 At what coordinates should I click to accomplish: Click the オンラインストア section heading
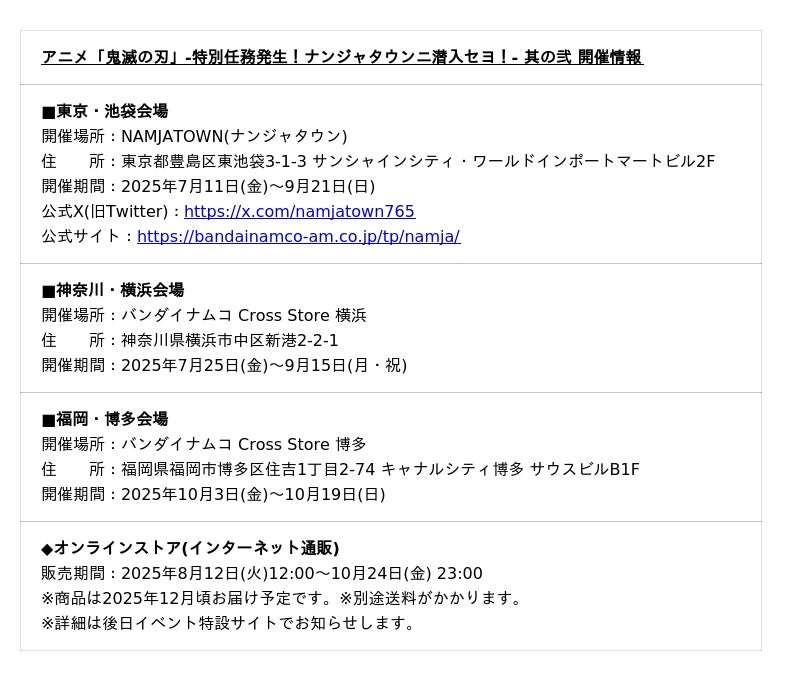coord(191,548)
